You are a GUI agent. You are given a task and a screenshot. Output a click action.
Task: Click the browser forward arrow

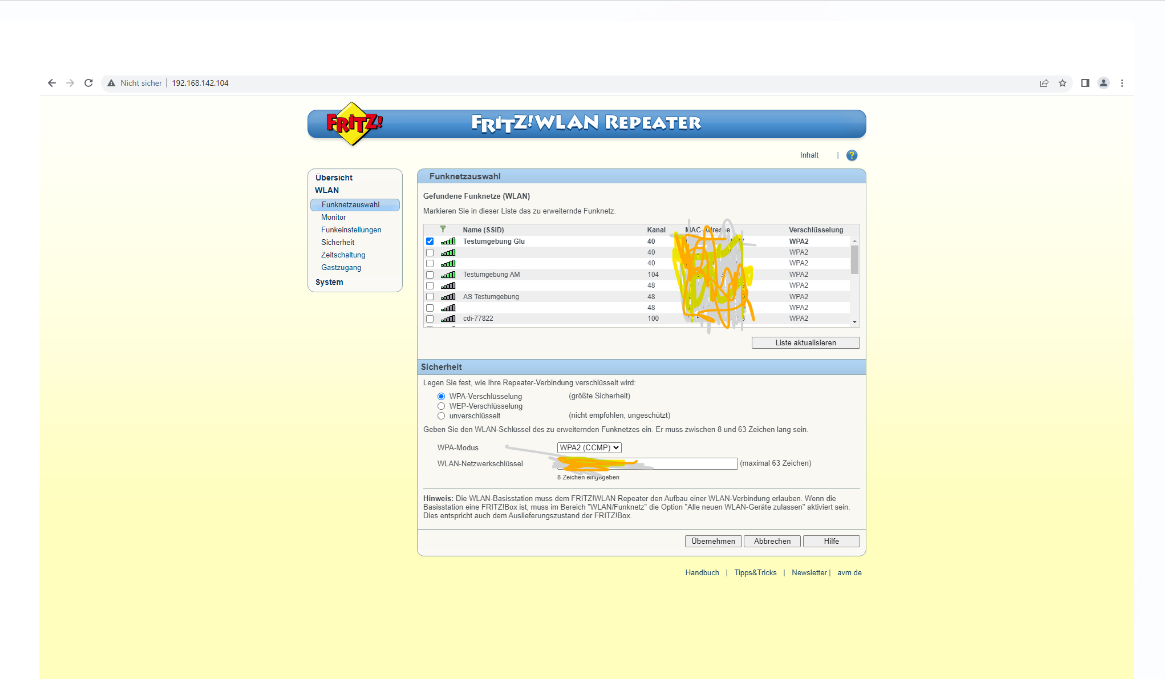coord(70,83)
